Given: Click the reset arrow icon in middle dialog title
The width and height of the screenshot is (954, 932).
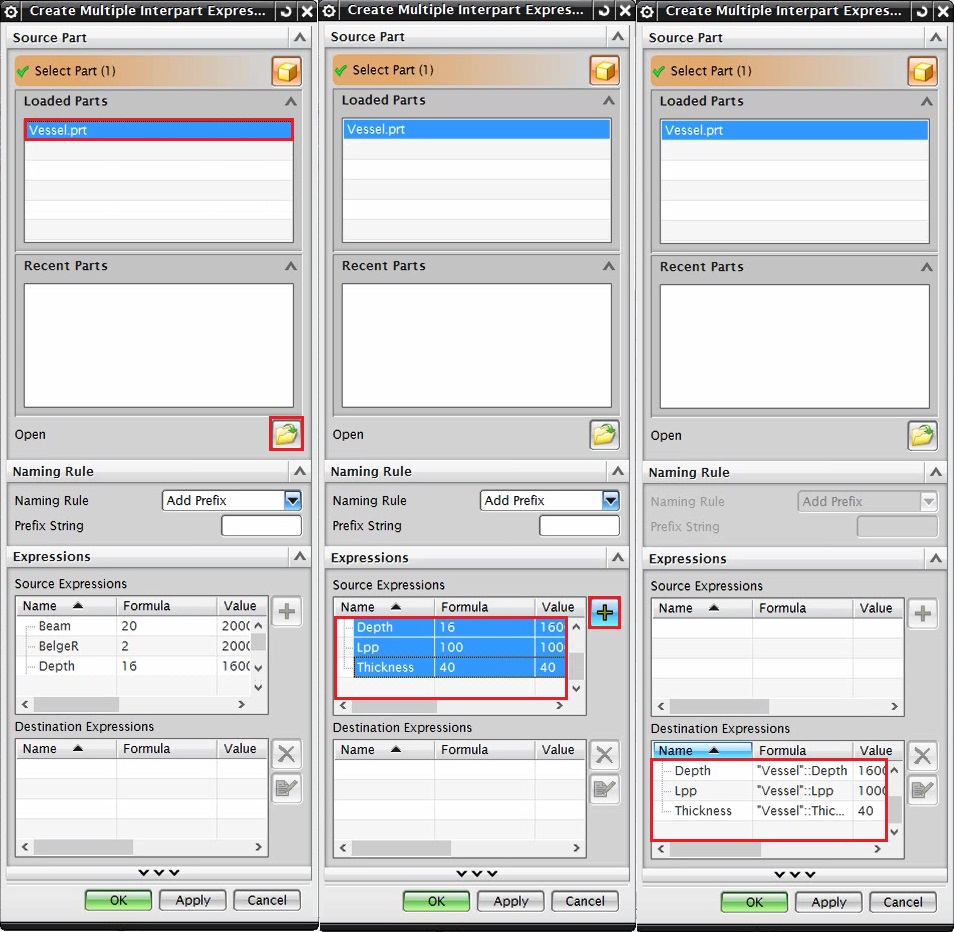Looking at the screenshot, I should coord(604,11).
